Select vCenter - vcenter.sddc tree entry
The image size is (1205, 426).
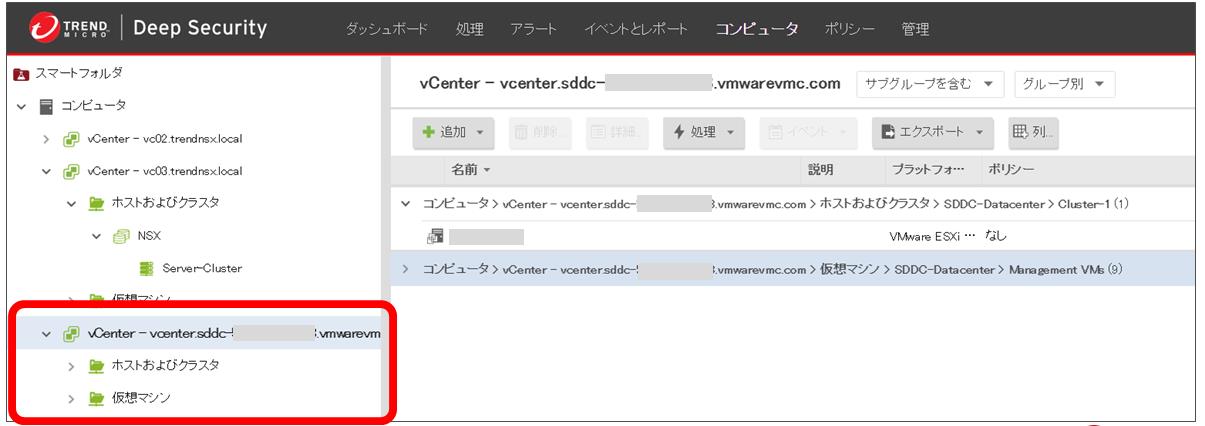click(x=234, y=333)
